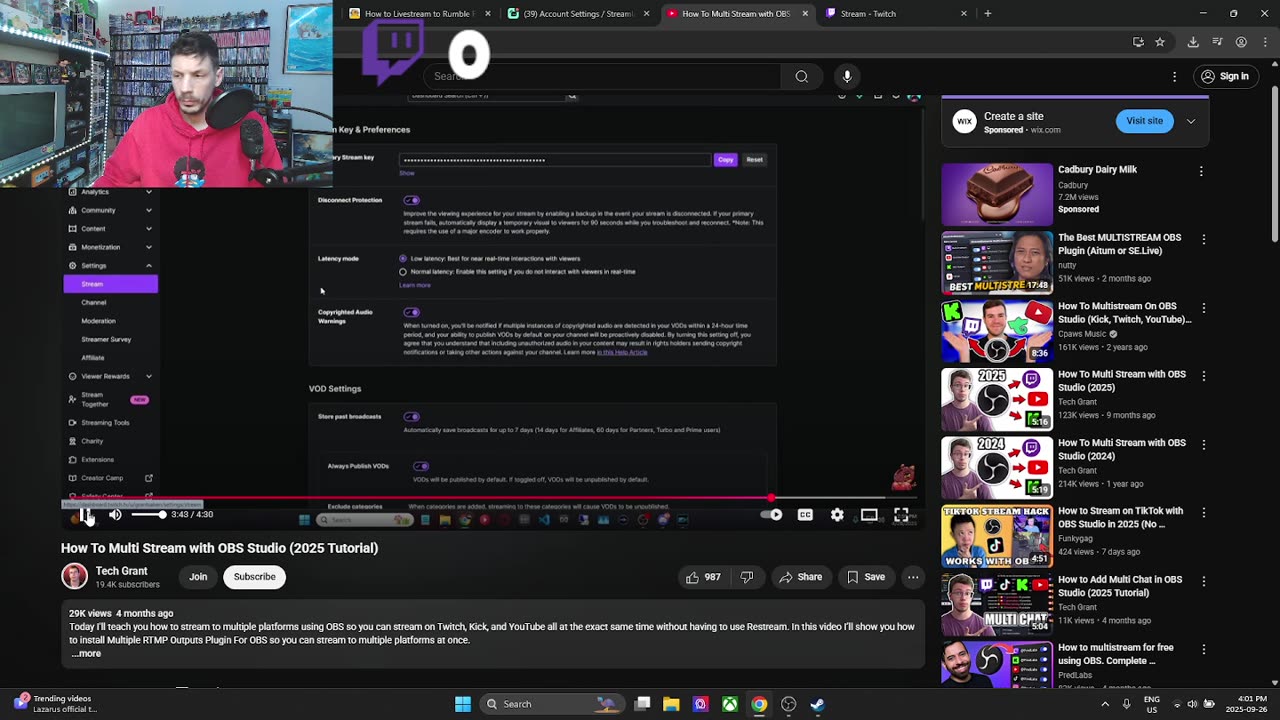The height and width of the screenshot is (720, 1280).
Task: Toggle Always Publish VODs switch
Action: point(421,466)
